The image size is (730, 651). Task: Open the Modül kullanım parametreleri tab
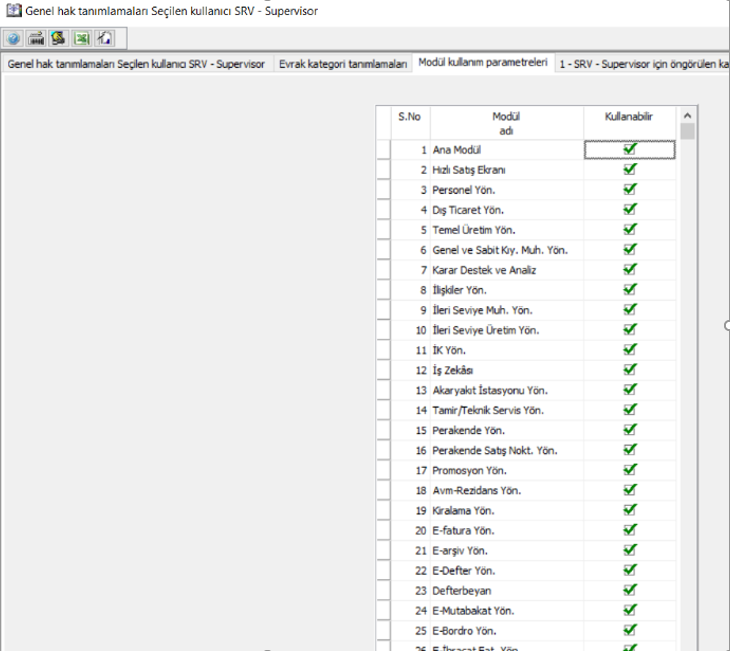click(483, 63)
